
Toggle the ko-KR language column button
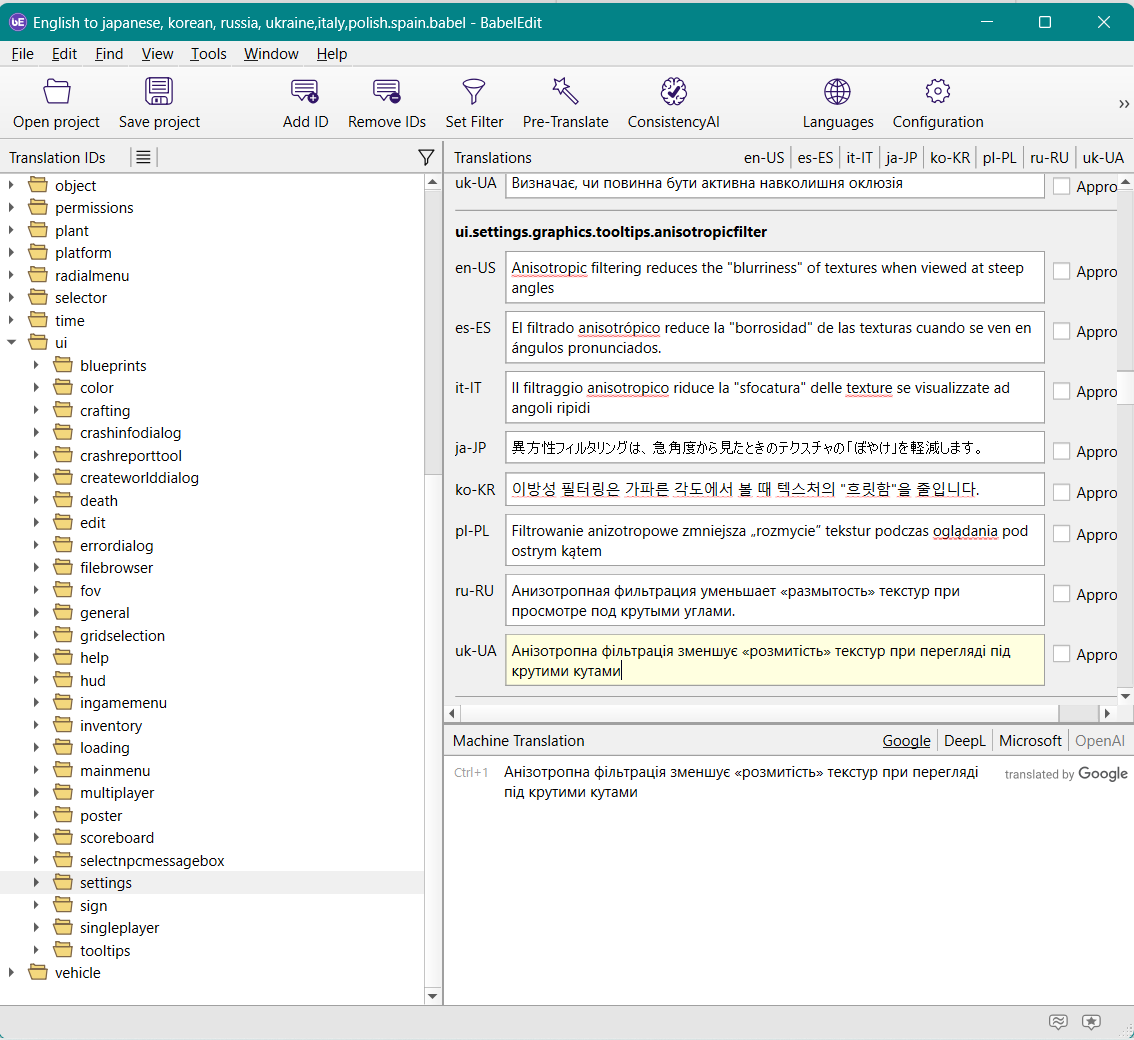(949, 158)
